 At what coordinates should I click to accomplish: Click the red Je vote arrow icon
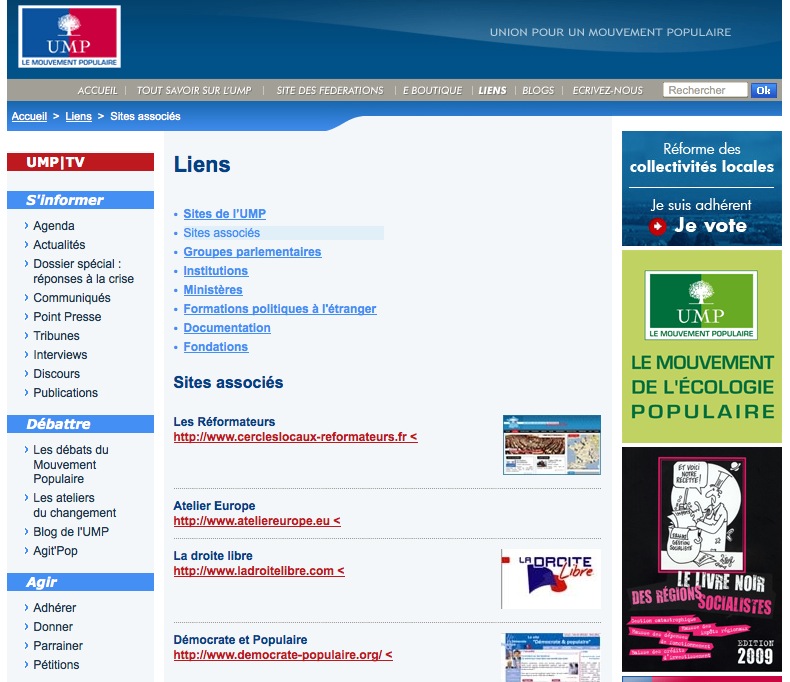[657, 227]
